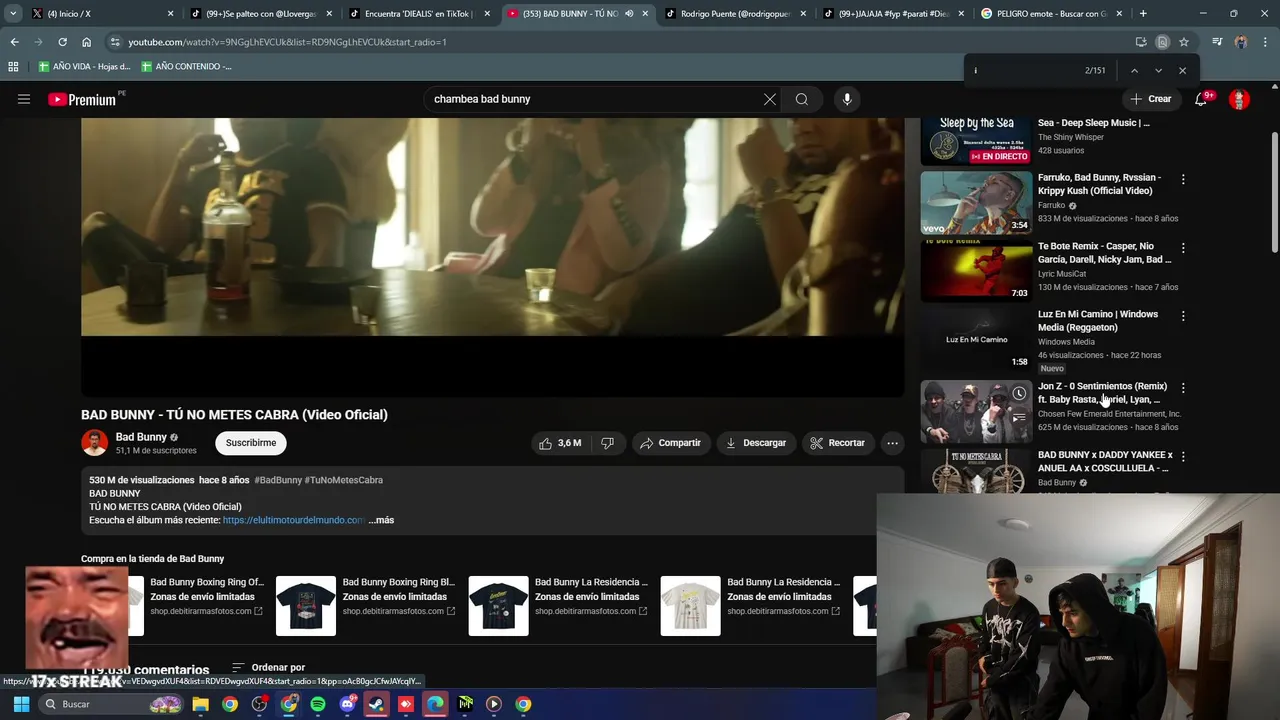The width and height of the screenshot is (1280, 720).
Task: Open options for BAD BUNNY x DADDY YANKEE video
Action: (1183, 456)
